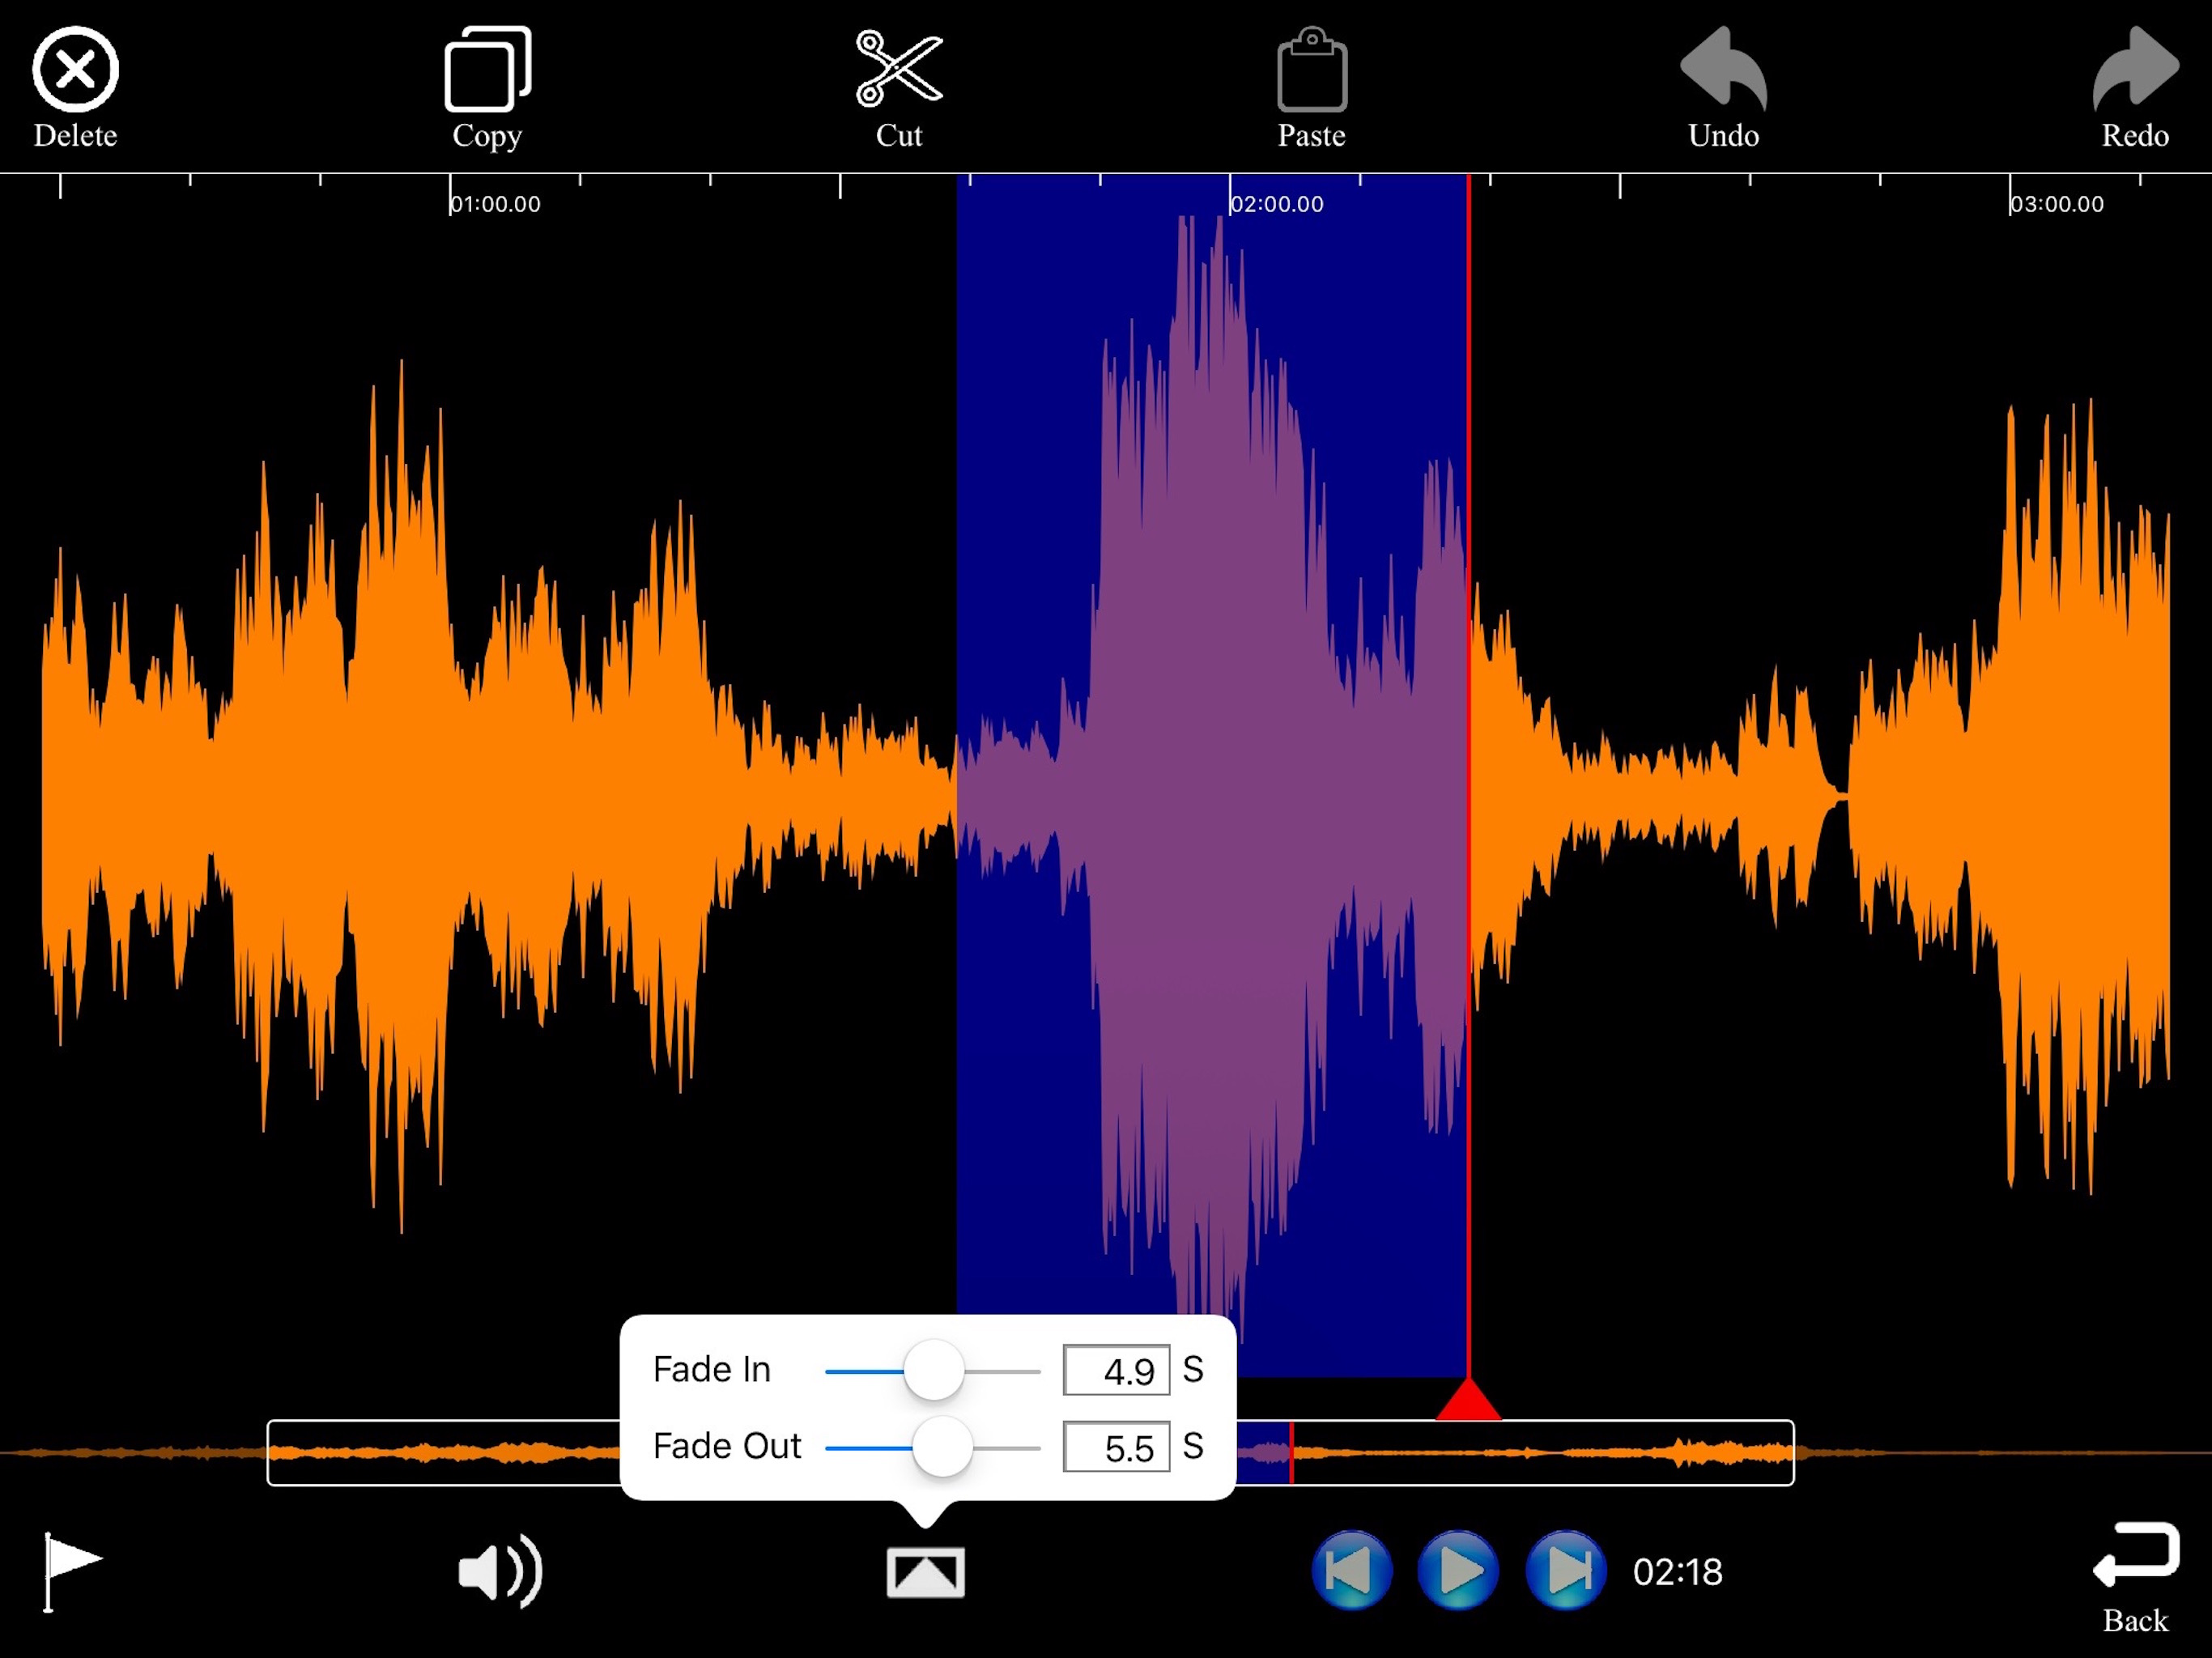Start playback with blue play button
The image size is (2212, 1658).
(1458, 1571)
